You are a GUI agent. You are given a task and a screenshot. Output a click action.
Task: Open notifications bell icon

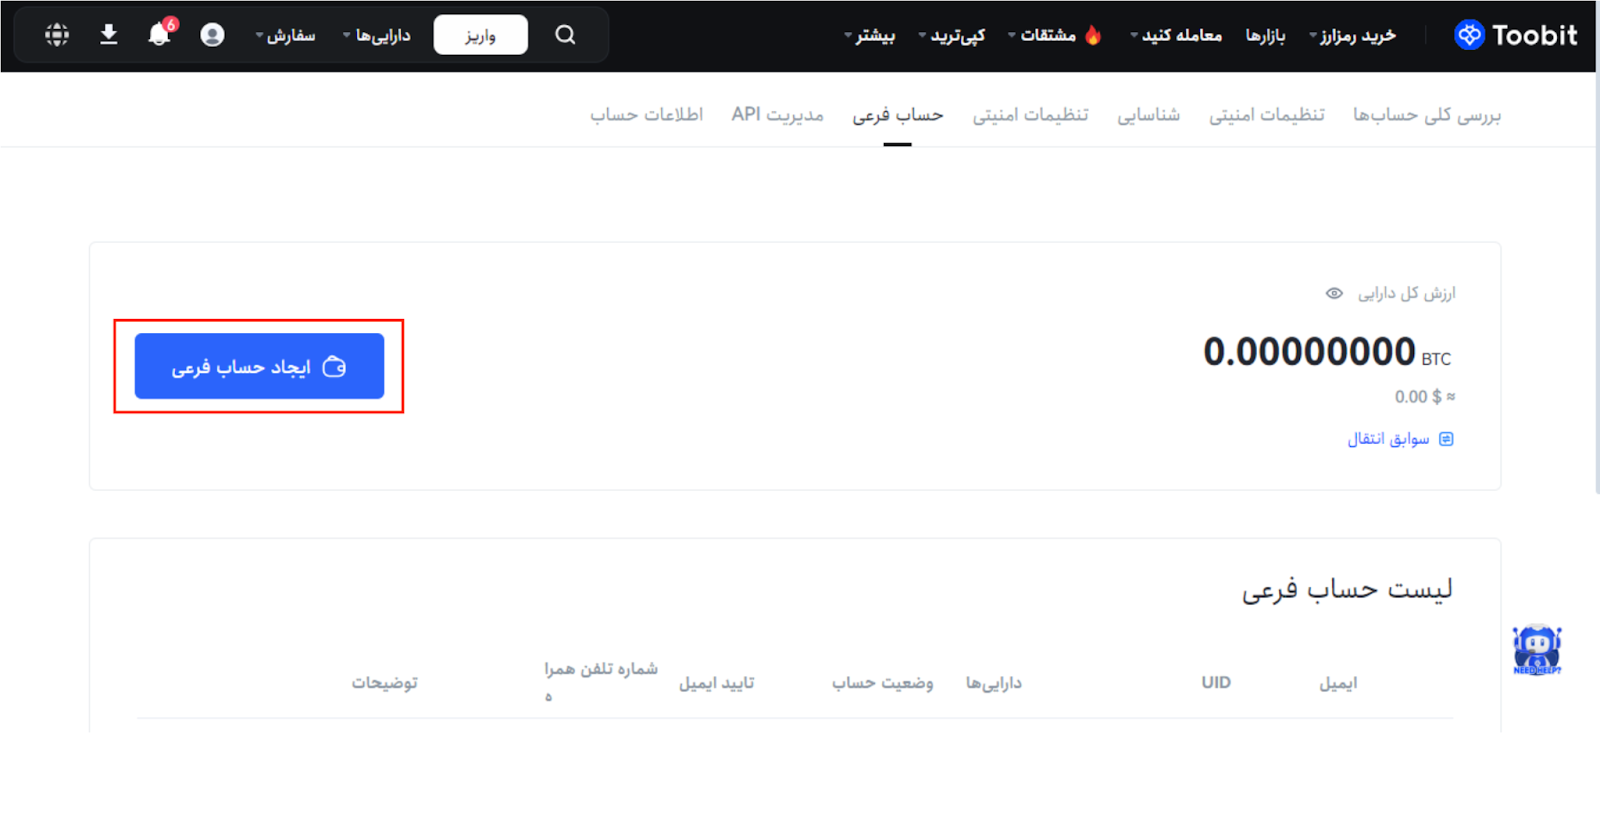pos(160,34)
